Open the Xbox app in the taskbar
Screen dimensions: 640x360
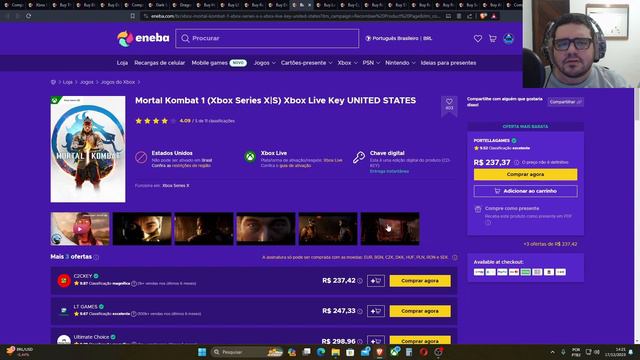pos(395,352)
